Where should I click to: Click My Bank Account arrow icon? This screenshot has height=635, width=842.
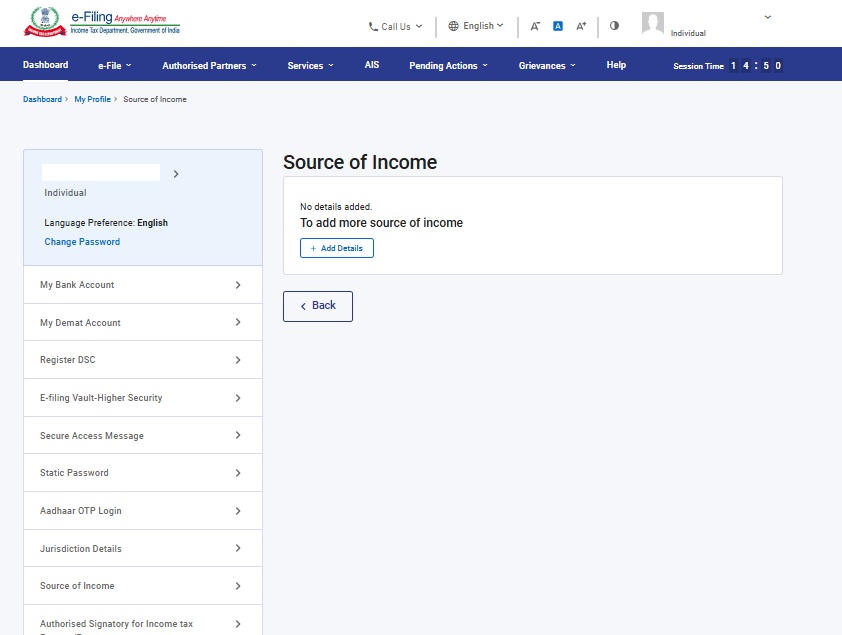[x=238, y=285]
